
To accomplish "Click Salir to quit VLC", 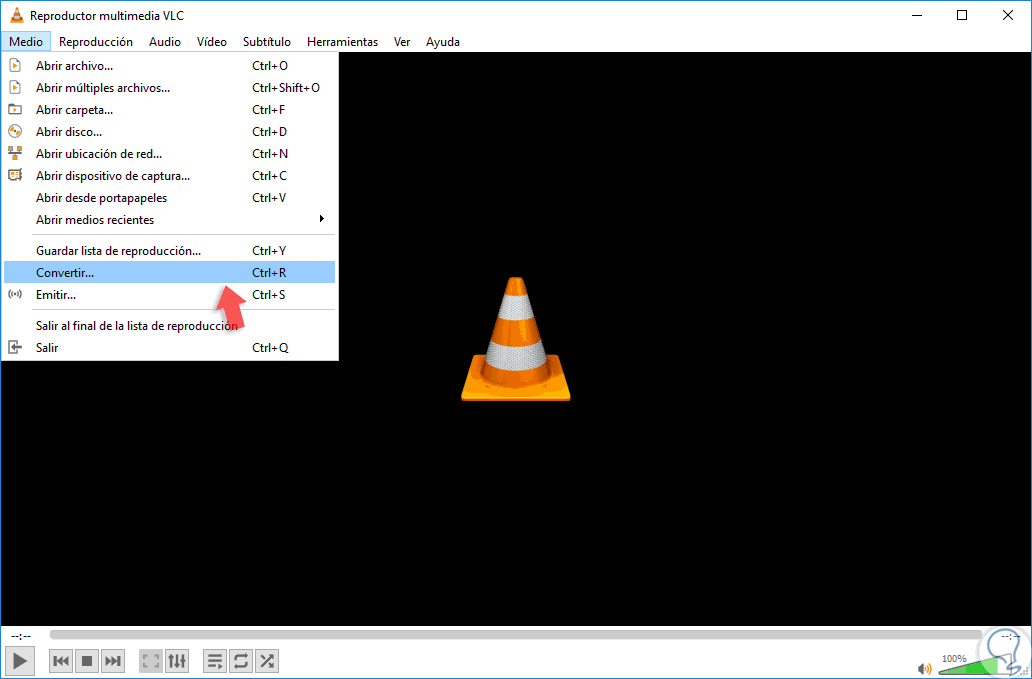I will tap(169, 347).
